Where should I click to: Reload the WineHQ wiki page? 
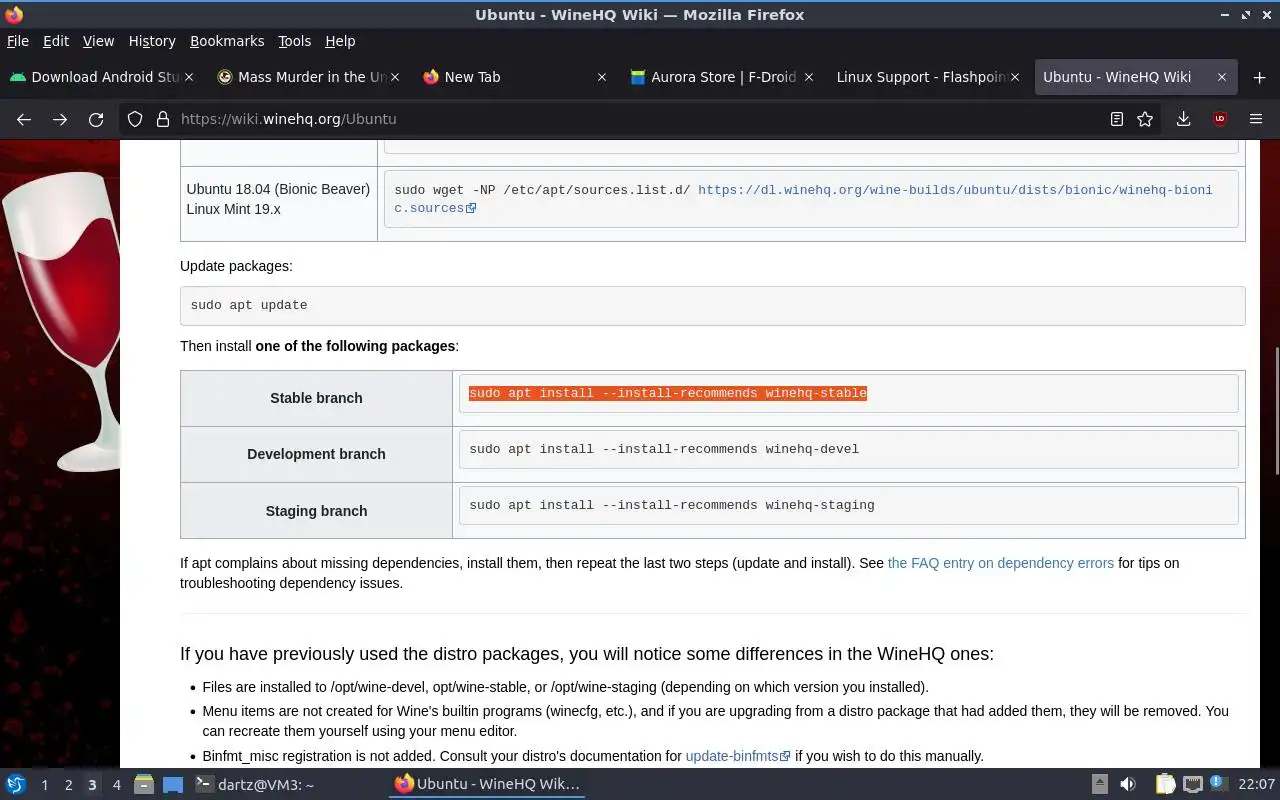(96, 119)
